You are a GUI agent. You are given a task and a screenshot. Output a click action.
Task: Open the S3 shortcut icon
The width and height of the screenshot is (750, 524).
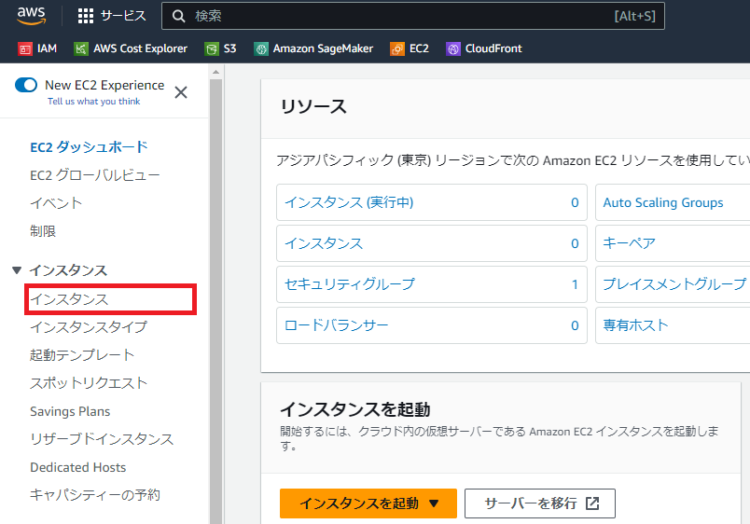(x=211, y=49)
